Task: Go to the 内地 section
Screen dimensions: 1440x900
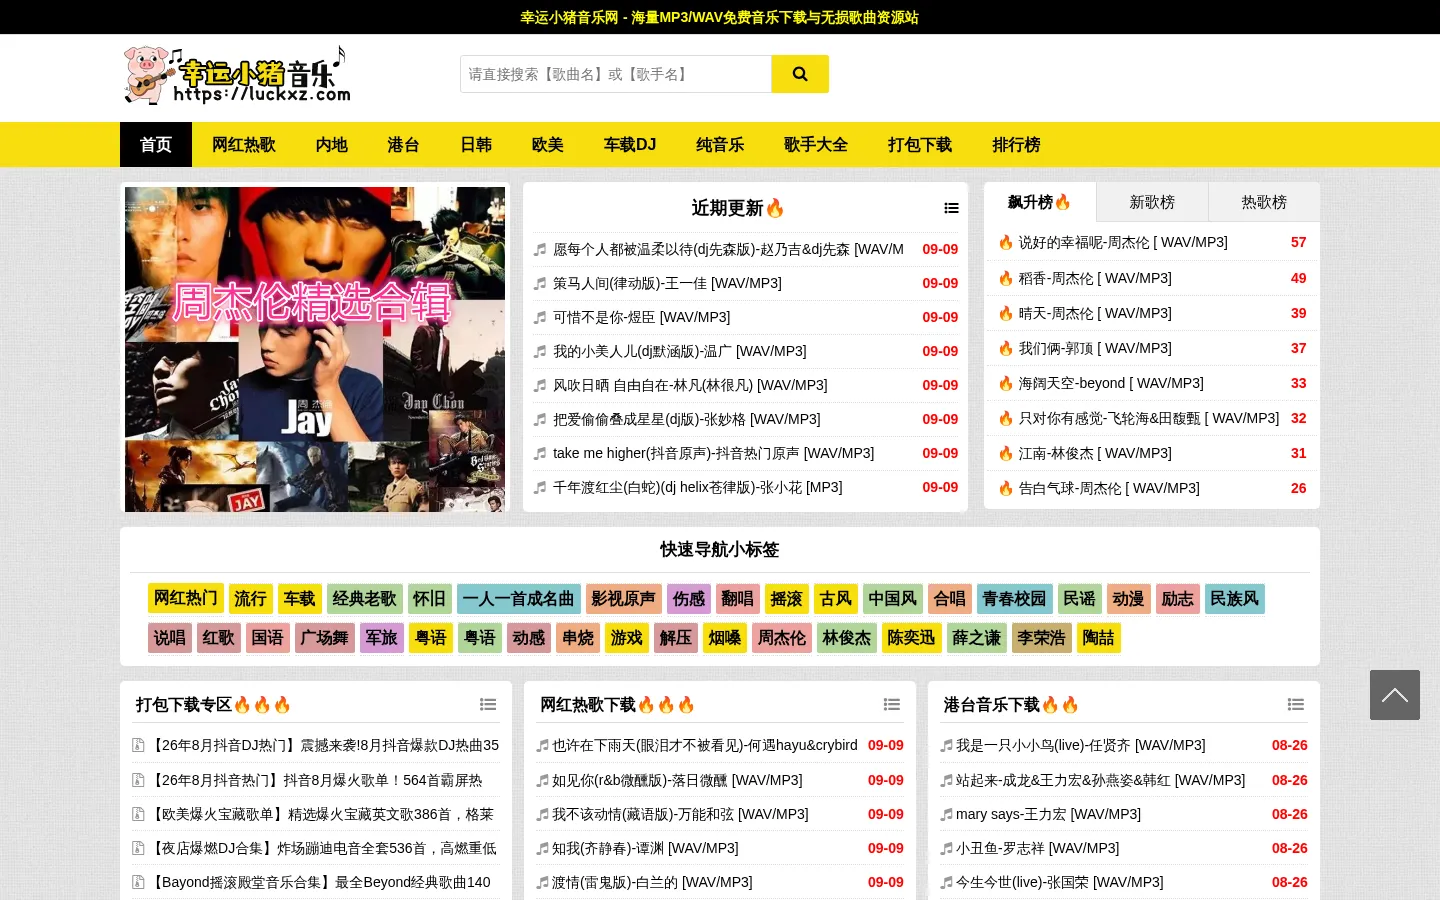Action: [x=332, y=145]
